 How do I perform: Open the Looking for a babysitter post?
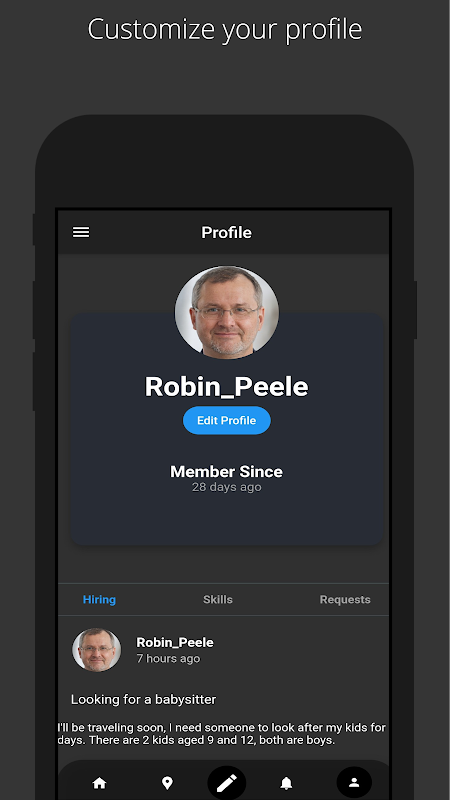[143, 699]
